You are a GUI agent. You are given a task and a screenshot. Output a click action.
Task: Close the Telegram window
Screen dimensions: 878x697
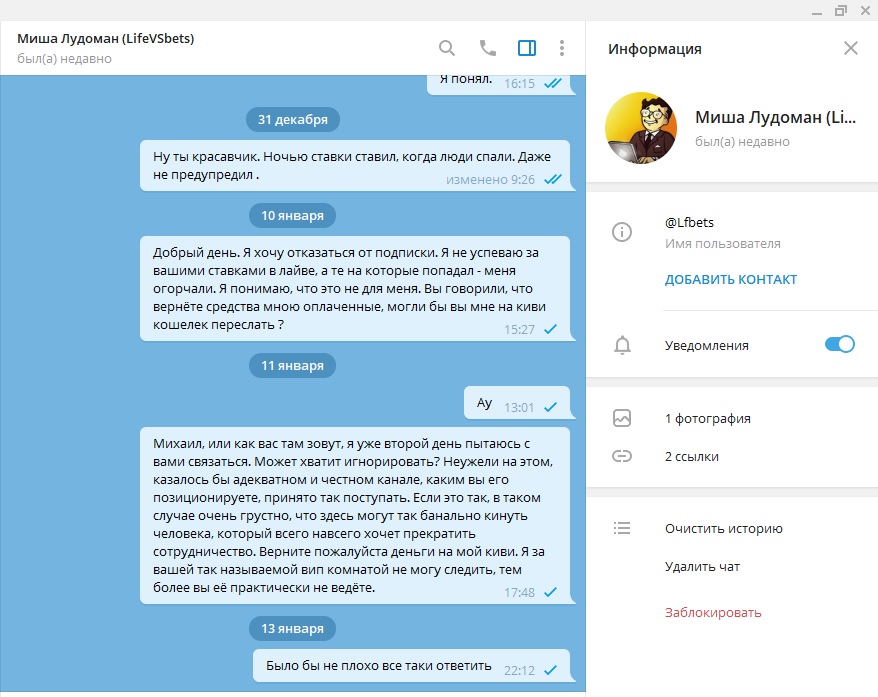[x=865, y=11]
